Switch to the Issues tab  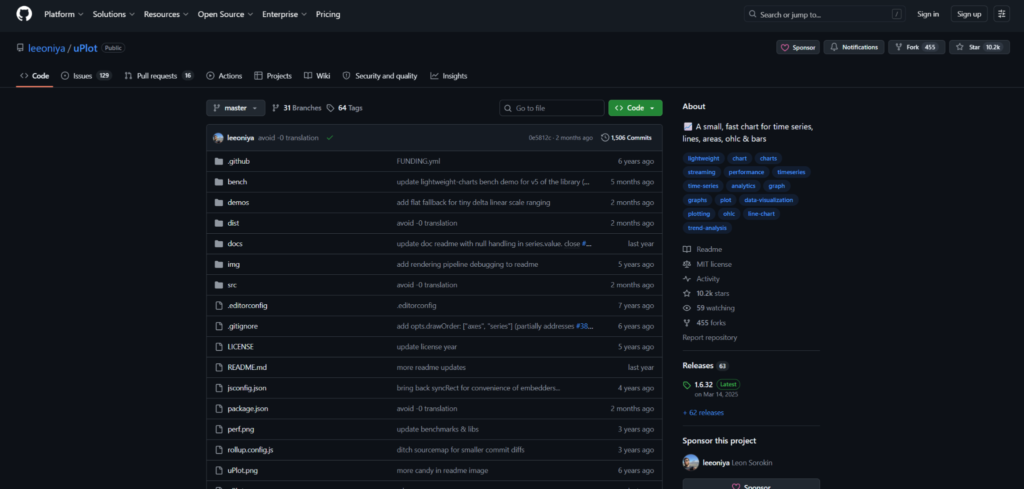86,76
